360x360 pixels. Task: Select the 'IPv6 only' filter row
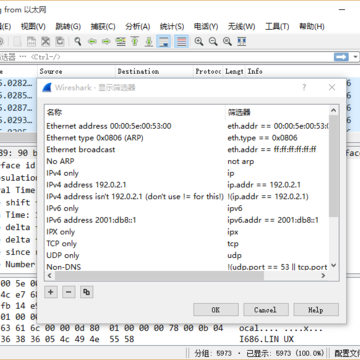tap(187, 208)
